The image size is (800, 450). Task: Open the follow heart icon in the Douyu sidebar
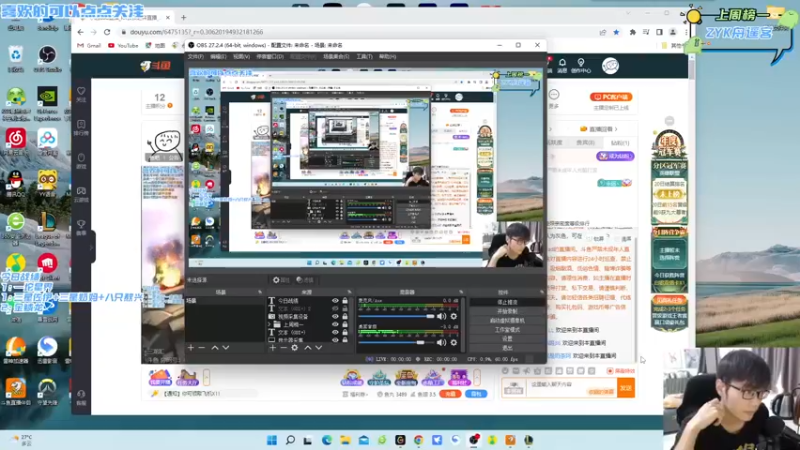pos(81,91)
